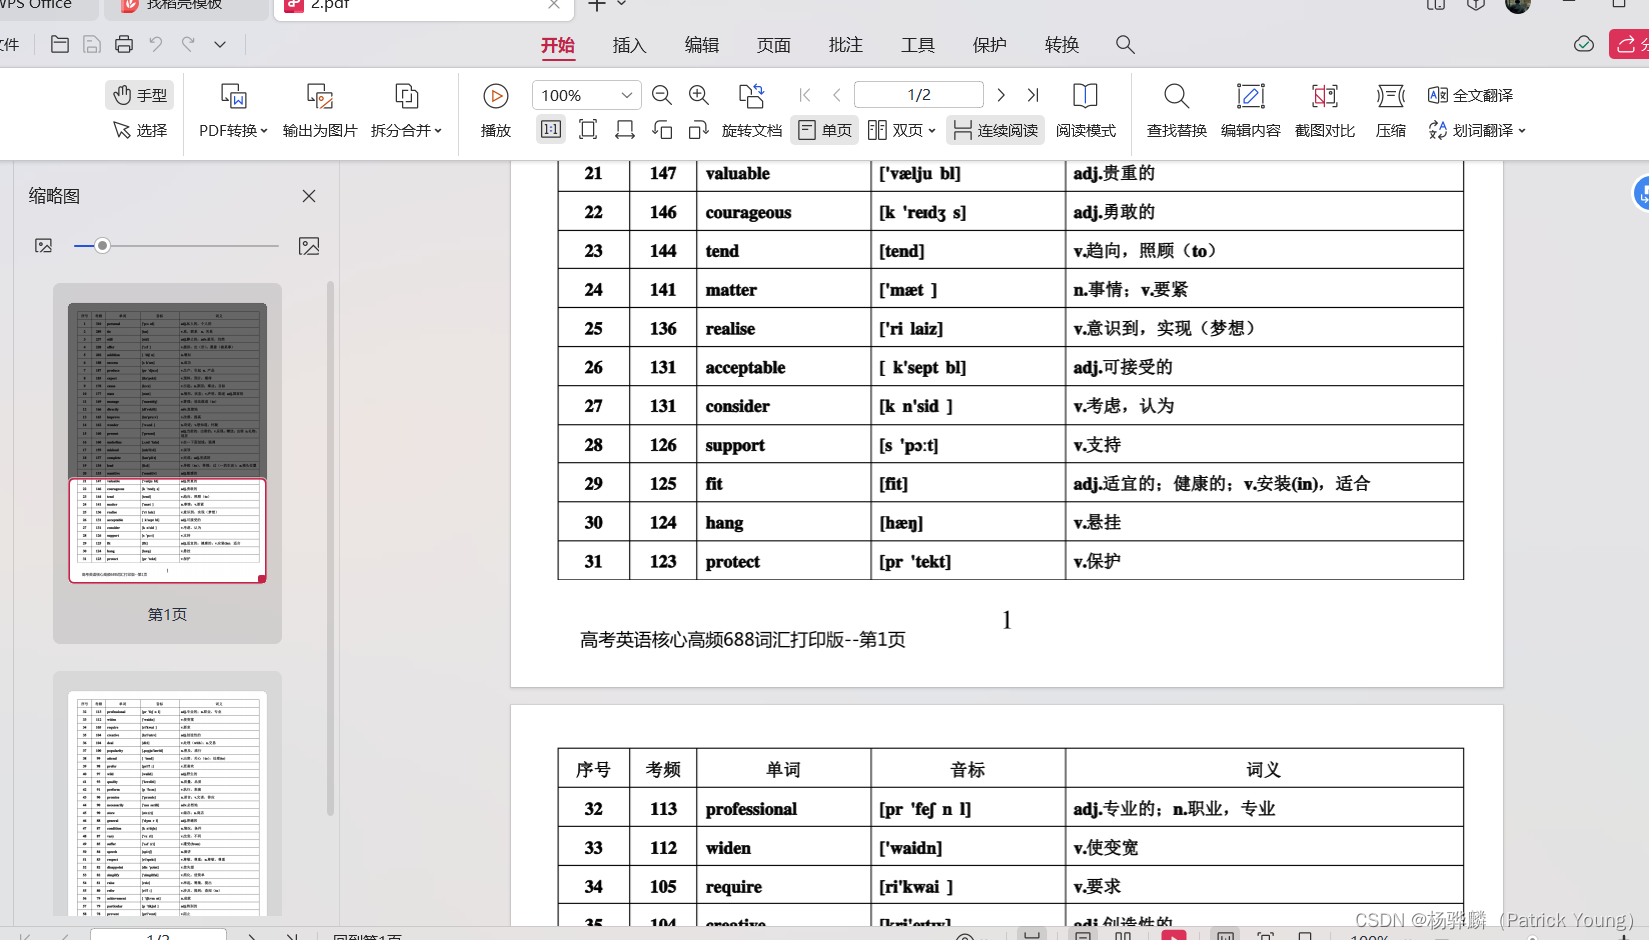Image resolution: width=1649 pixels, height=940 pixels.
Task: Switch to the 开始 ribbon tab
Action: point(558,45)
